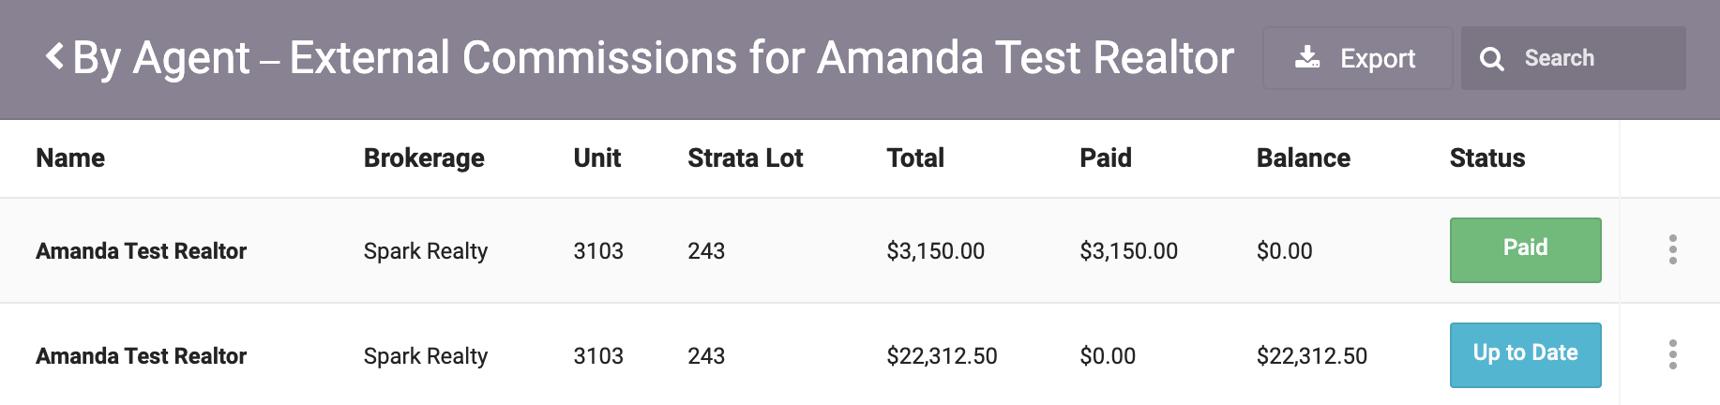Click the Export download icon
Viewport: 1720px width, 405px height.
click(1307, 58)
